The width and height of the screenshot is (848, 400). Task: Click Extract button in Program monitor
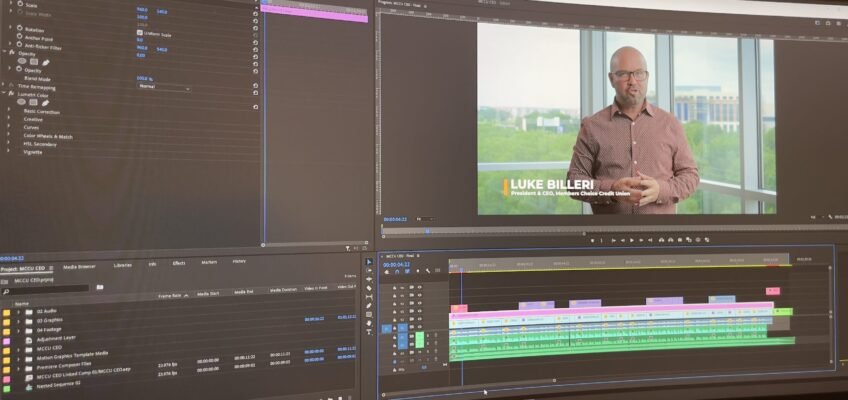coord(671,240)
